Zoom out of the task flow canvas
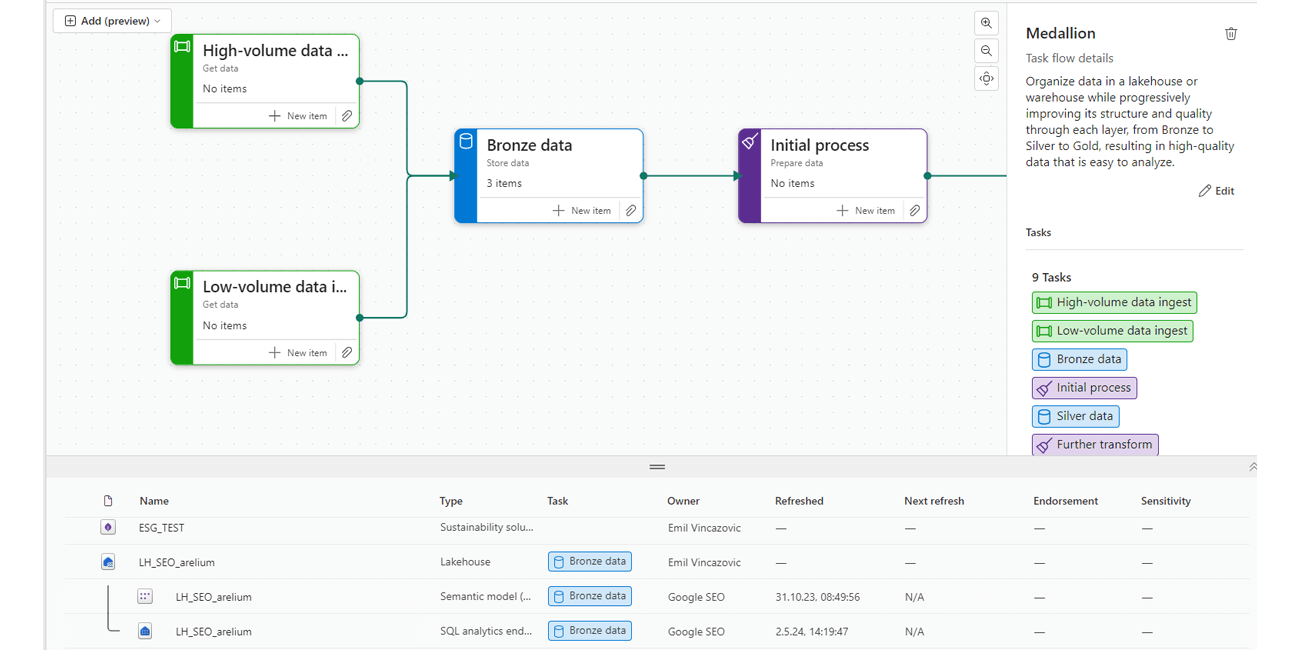The width and height of the screenshot is (1300, 650). tap(986, 50)
